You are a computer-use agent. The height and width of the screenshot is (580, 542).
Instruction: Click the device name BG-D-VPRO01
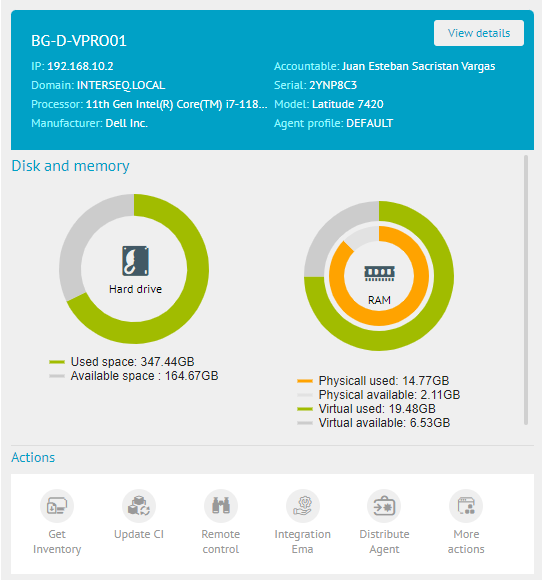click(x=79, y=41)
